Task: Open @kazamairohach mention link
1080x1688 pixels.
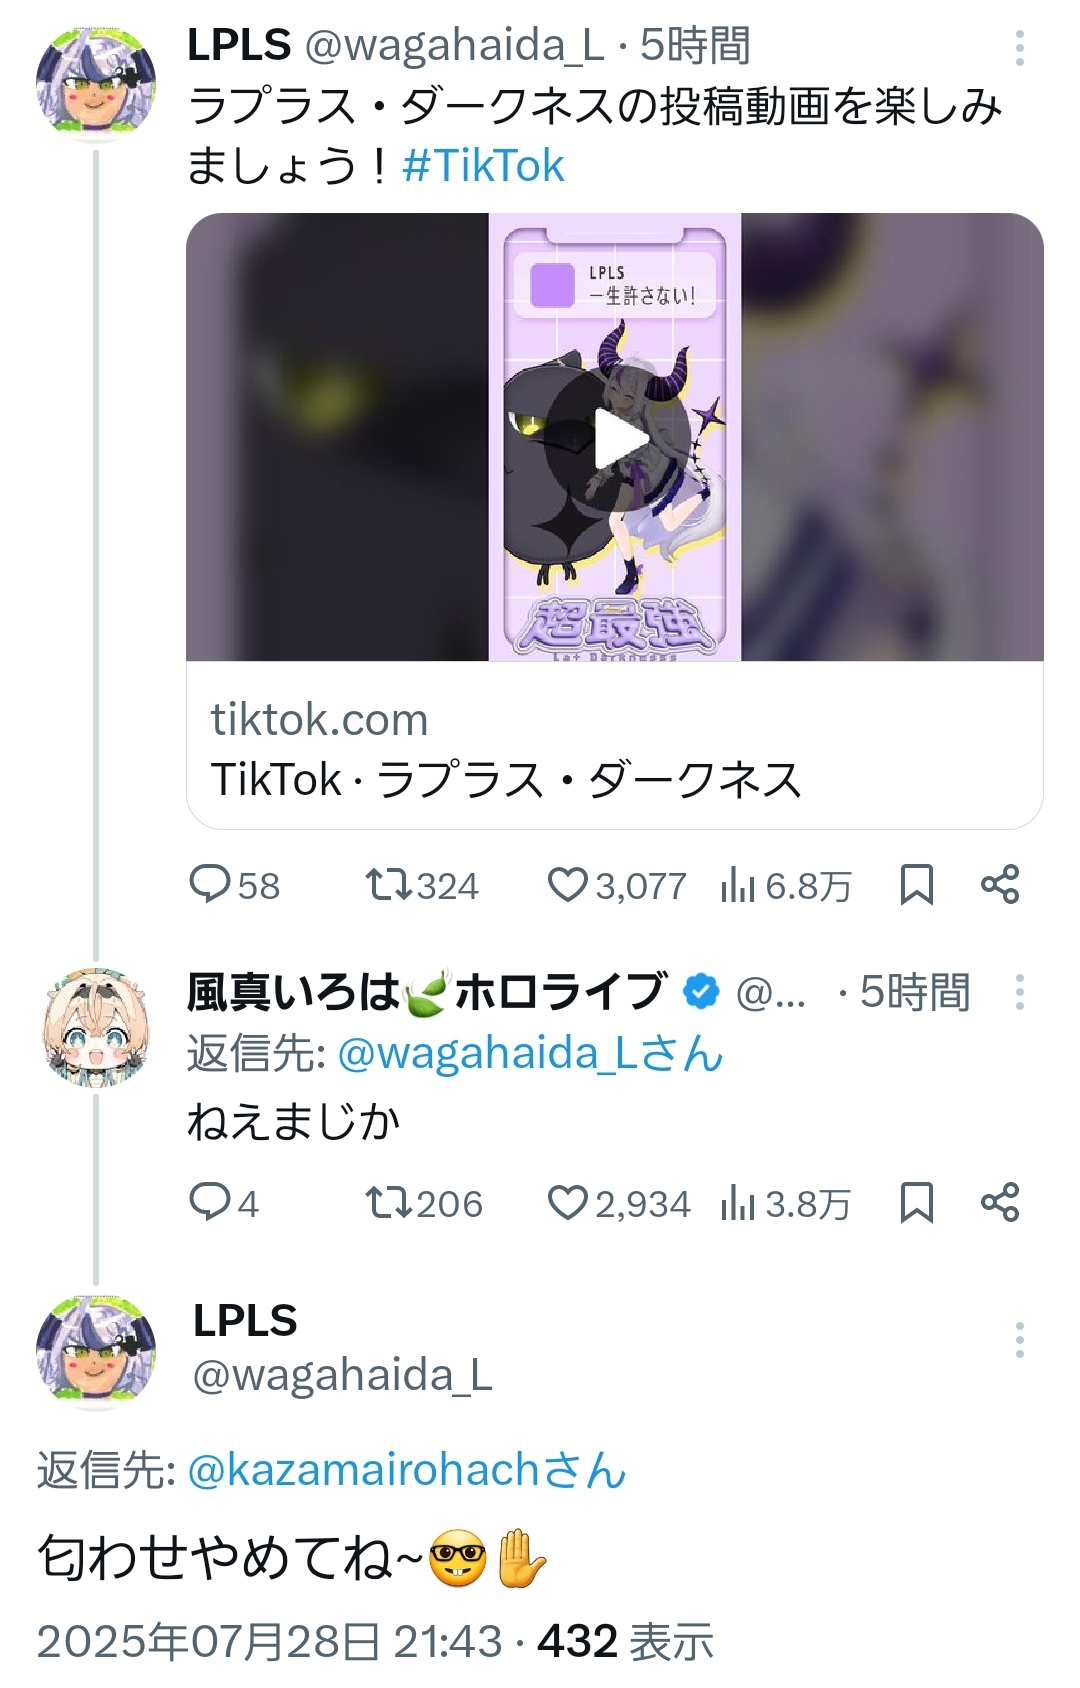Action: point(406,1470)
